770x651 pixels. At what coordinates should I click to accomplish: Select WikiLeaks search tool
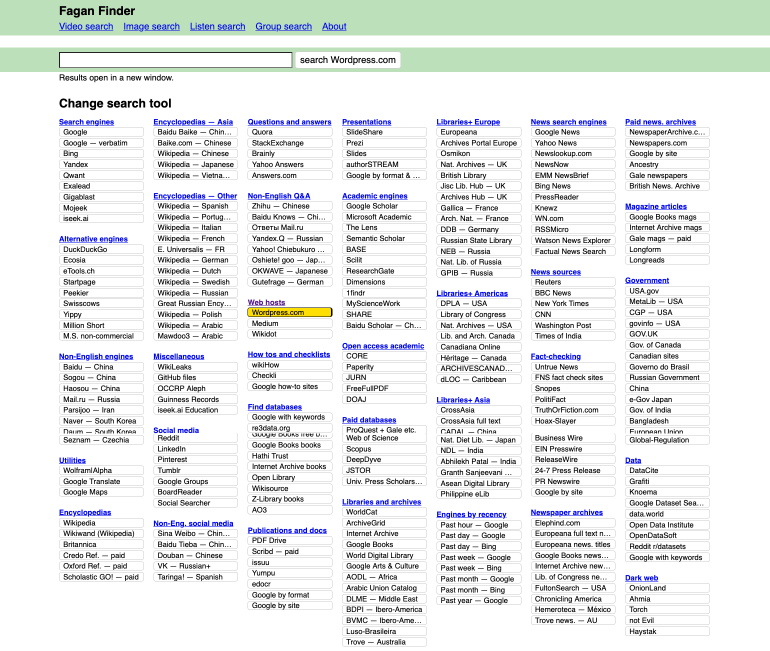[195, 367]
